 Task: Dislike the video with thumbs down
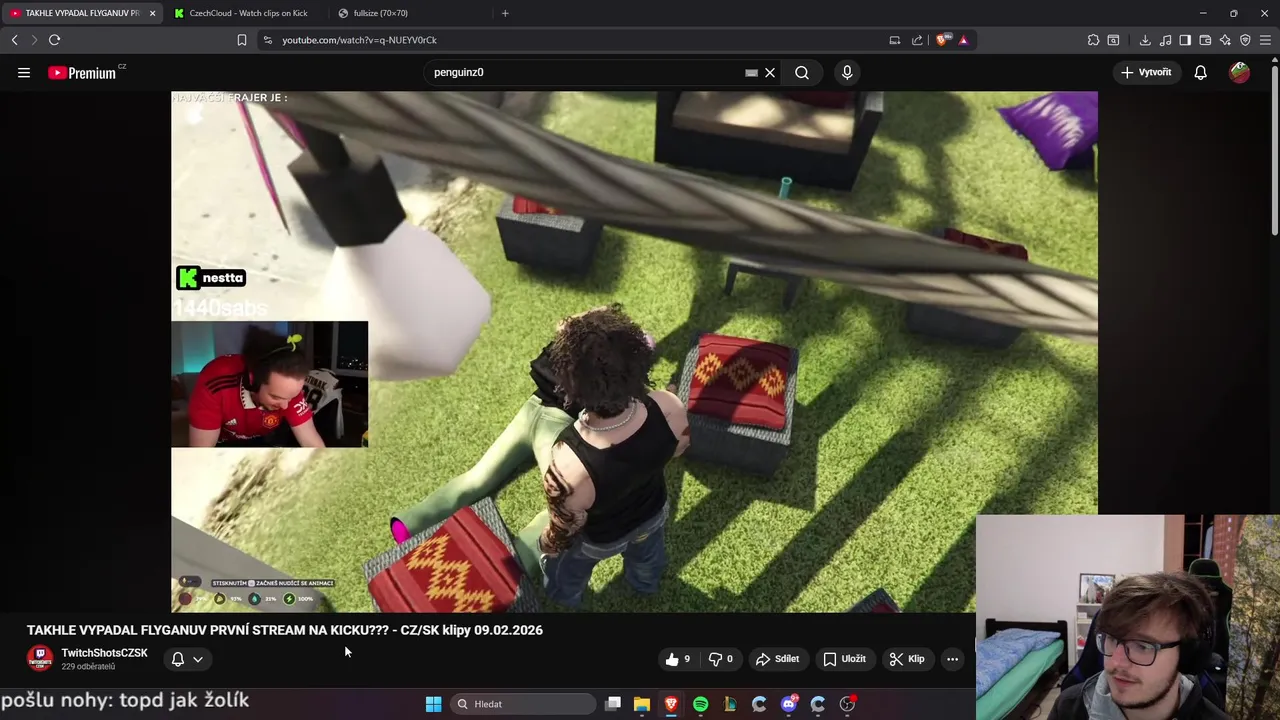721,659
